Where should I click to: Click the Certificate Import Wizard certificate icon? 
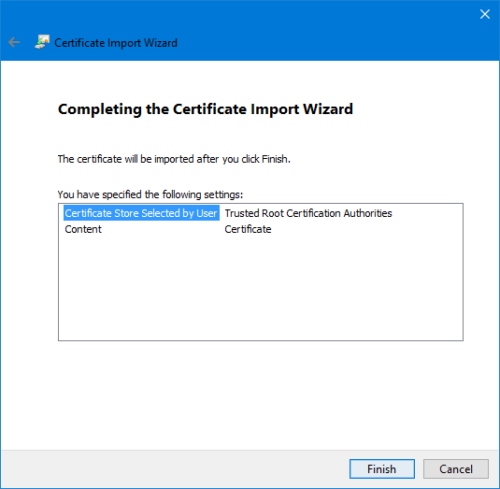pyautogui.click(x=42, y=42)
